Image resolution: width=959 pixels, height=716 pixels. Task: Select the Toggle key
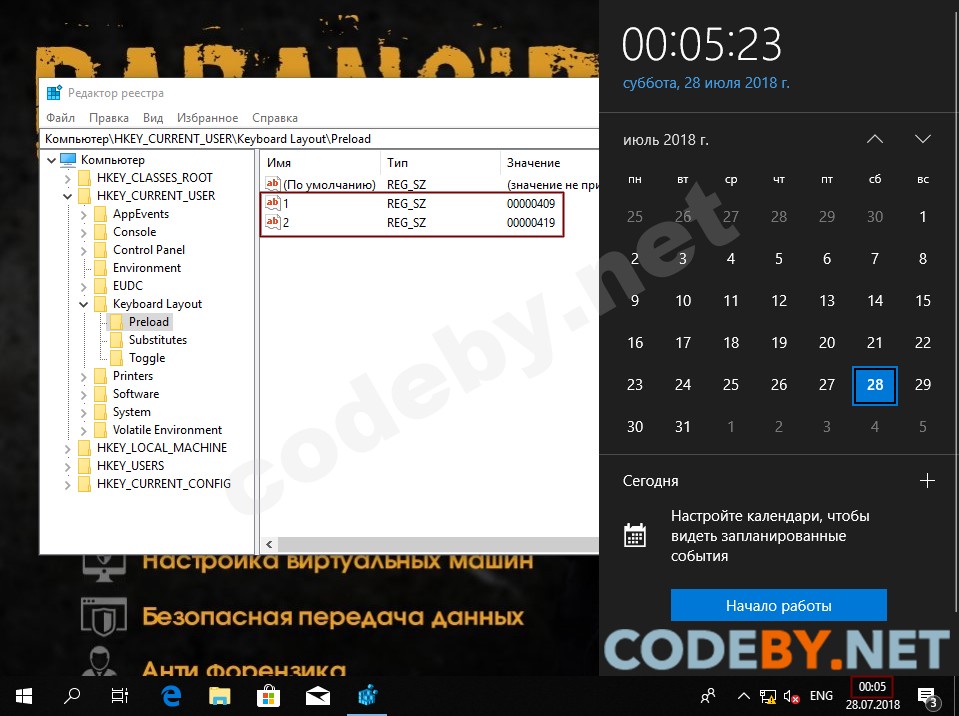pos(147,358)
